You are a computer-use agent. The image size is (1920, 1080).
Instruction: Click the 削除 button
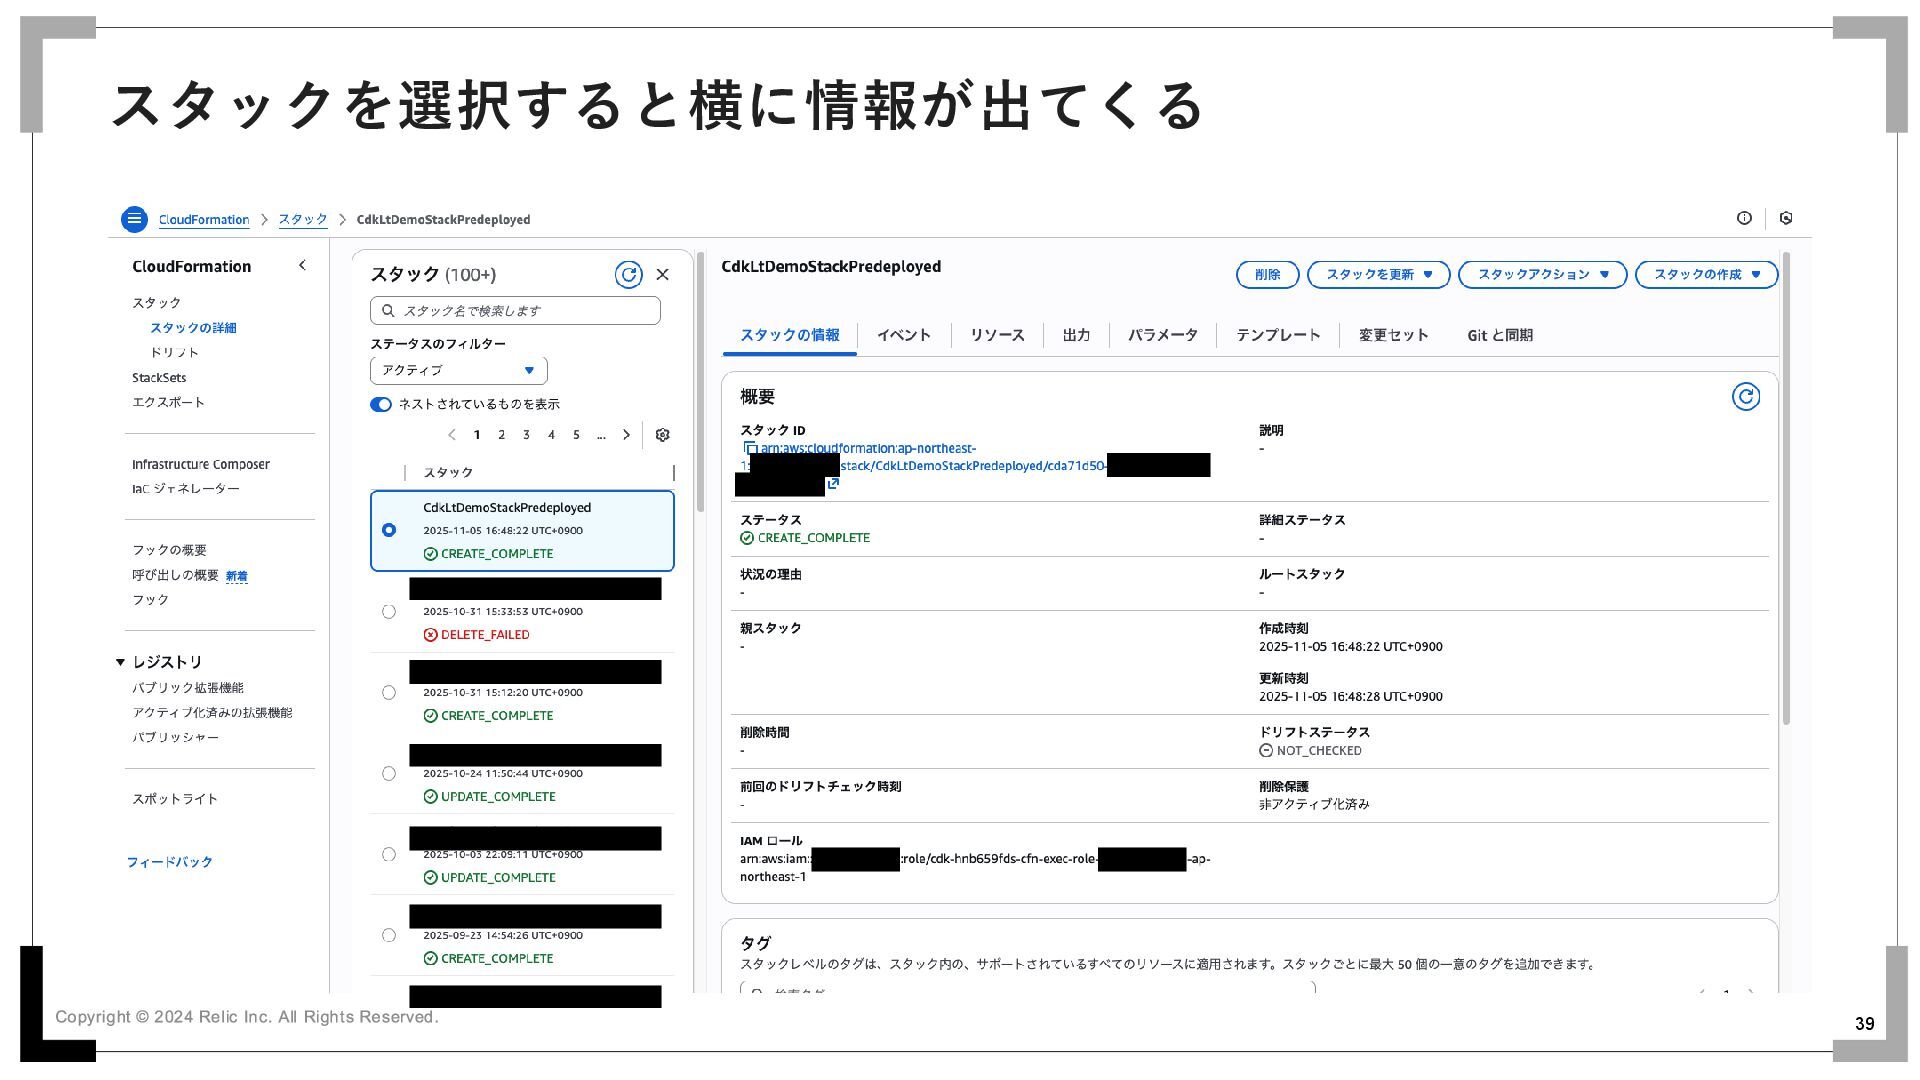[1267, 275]
